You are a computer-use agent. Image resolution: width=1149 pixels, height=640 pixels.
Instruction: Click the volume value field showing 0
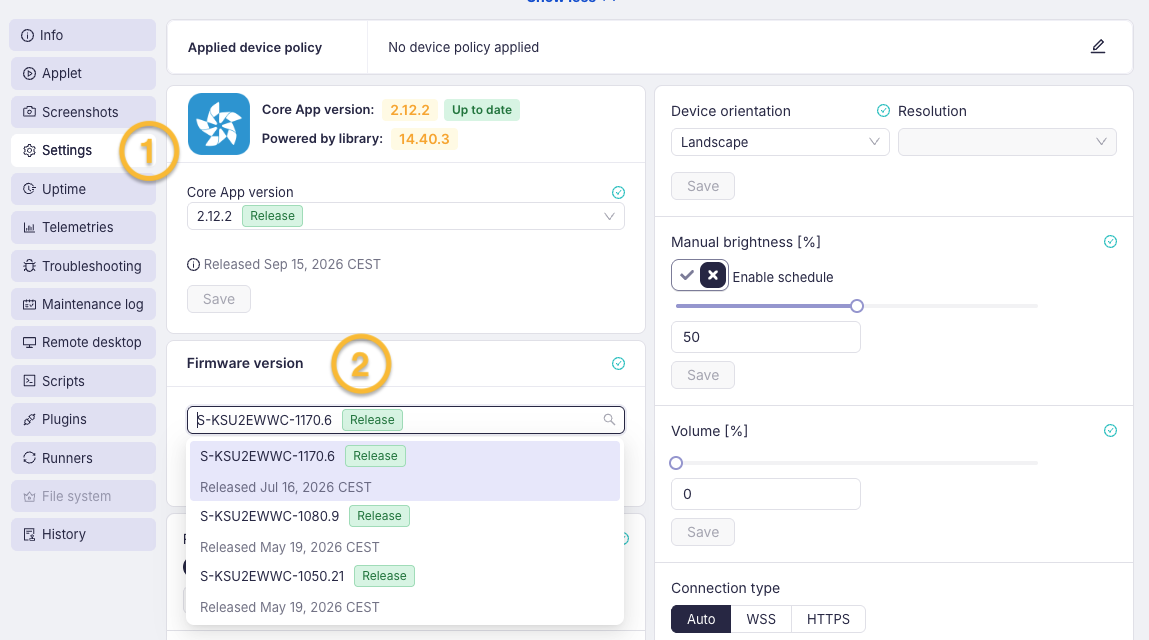(766, 494)
